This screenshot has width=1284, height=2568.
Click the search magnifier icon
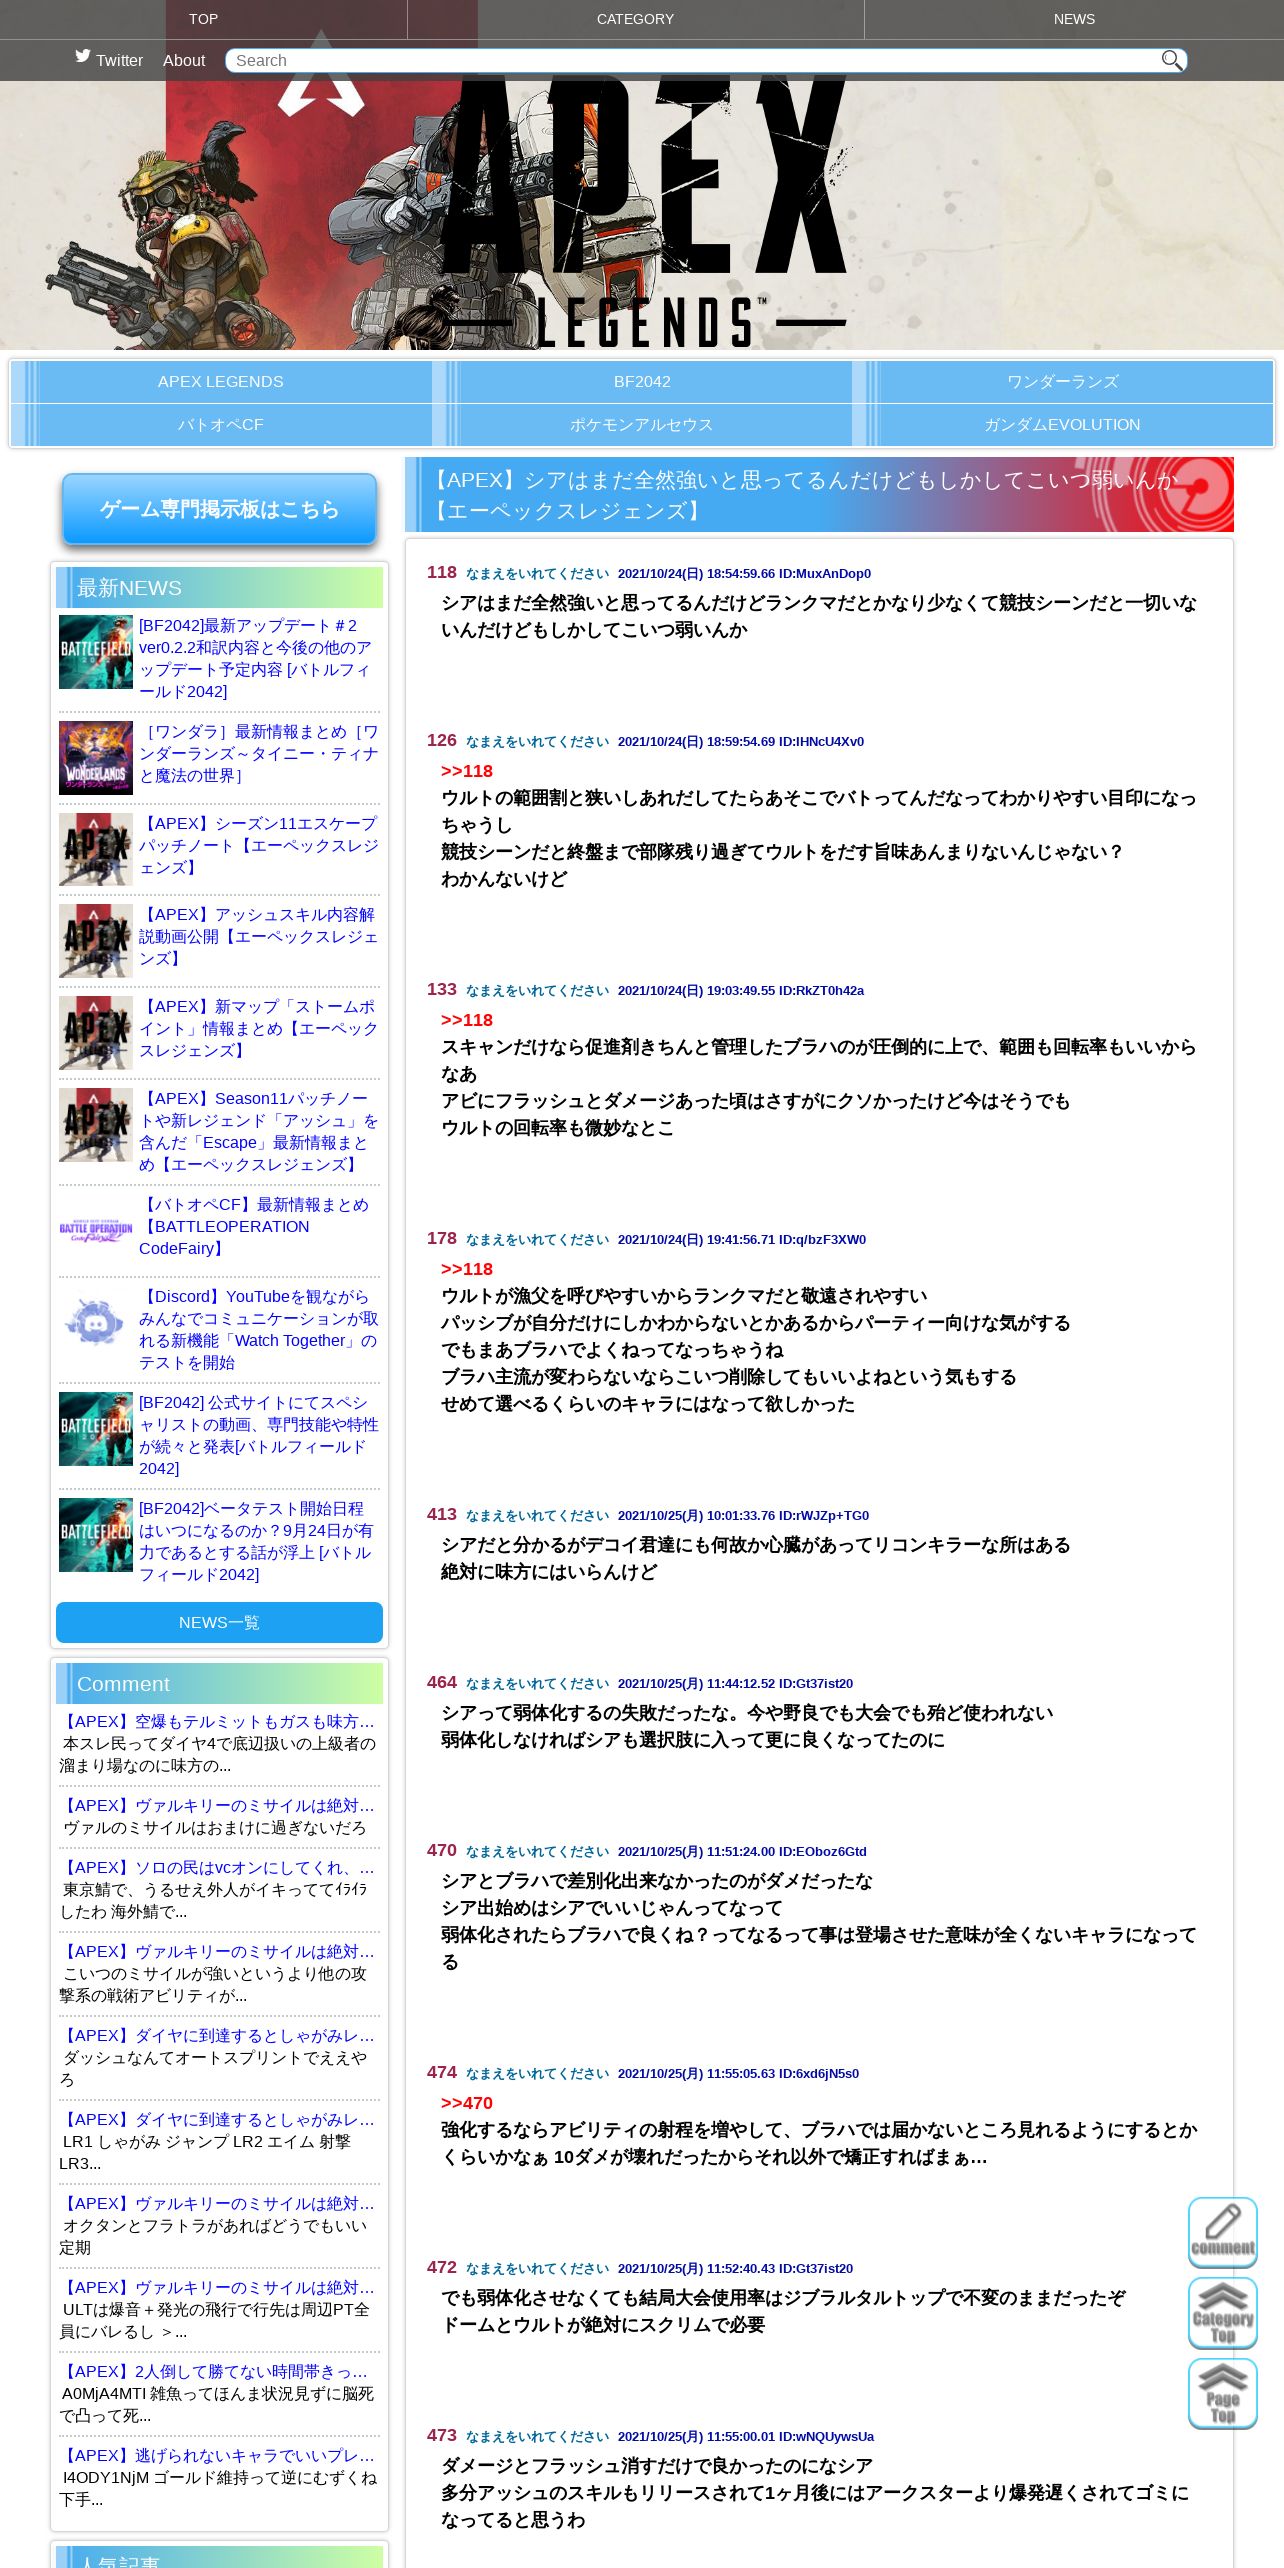(x=1171, y=60)
